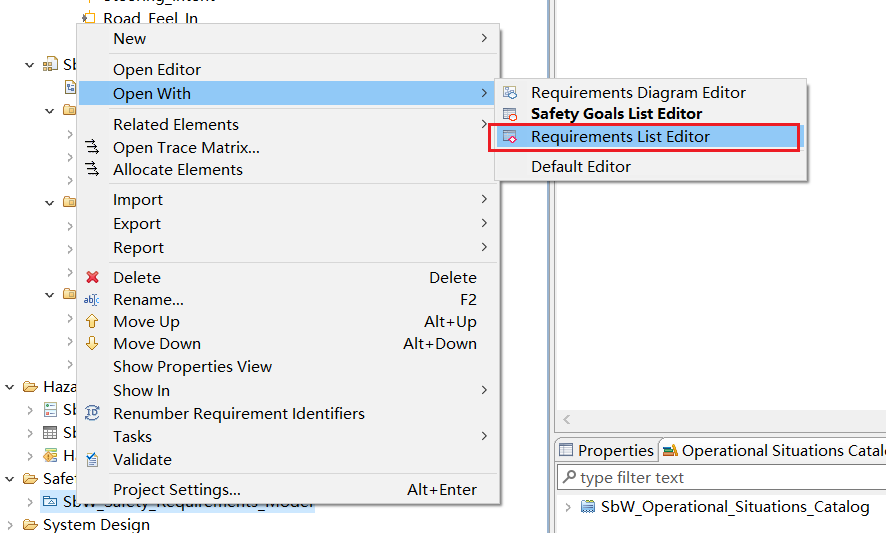Select Show Properties View
The width and height of the screenshot is (886, 533).
coord(288,367)
